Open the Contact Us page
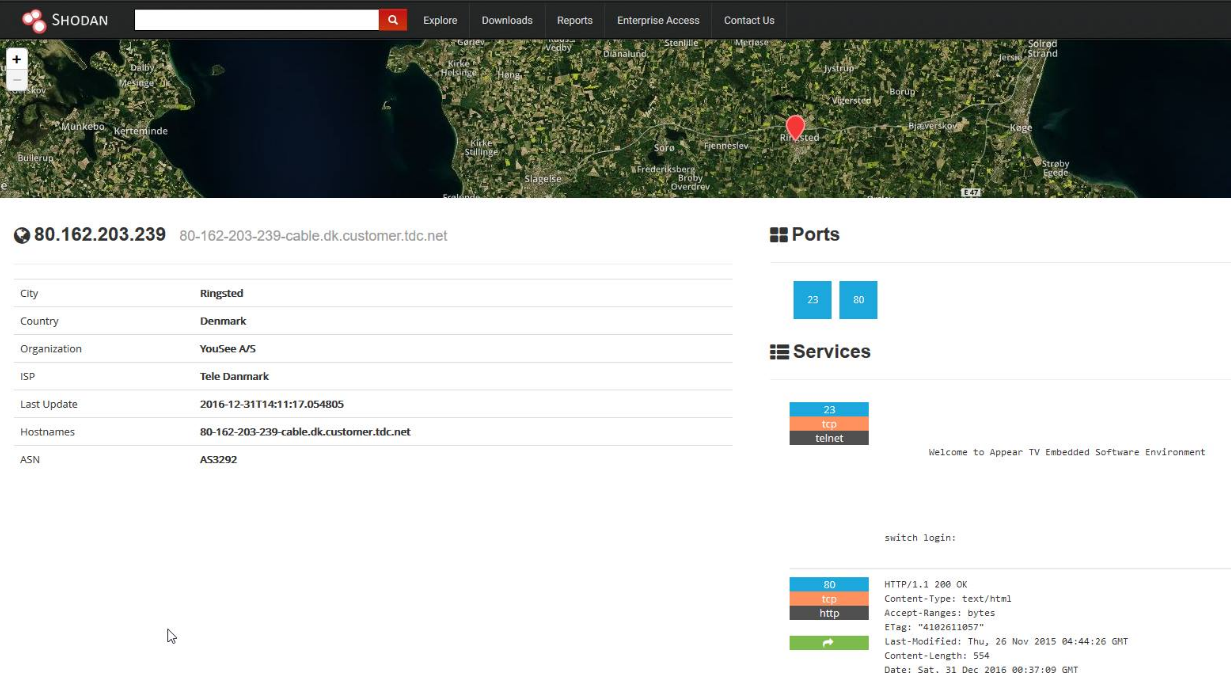The height and width of the screenshot is (673, 1231). [x=749, y=20]
